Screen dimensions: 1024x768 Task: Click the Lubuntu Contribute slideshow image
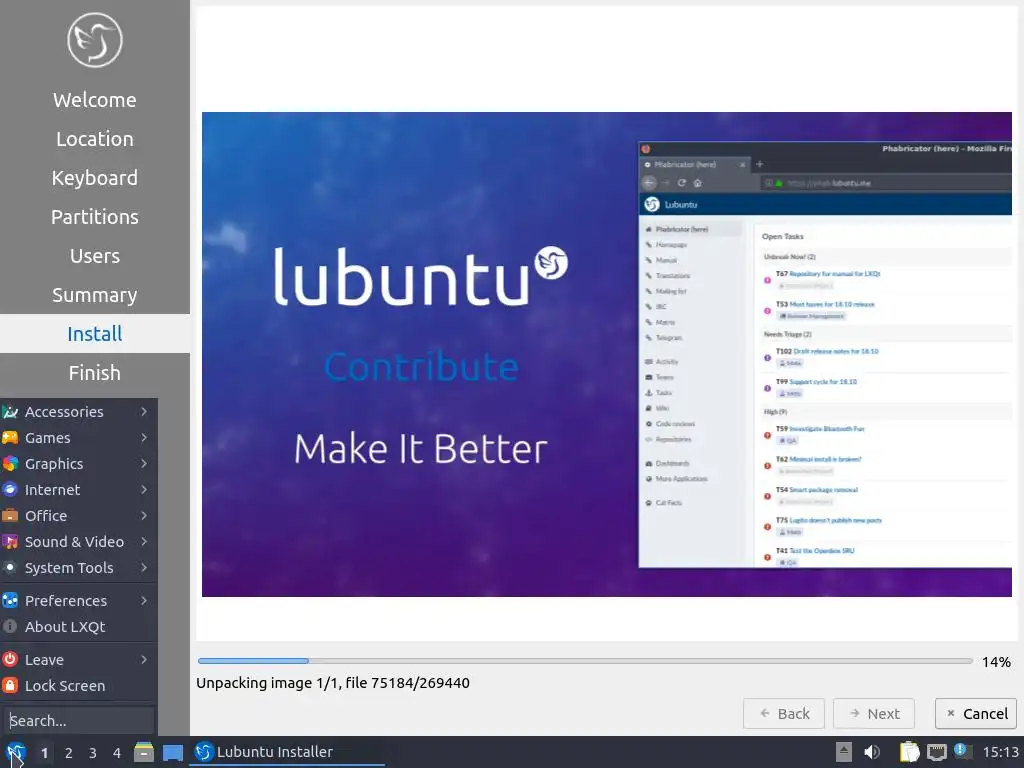tap(607, 354)
